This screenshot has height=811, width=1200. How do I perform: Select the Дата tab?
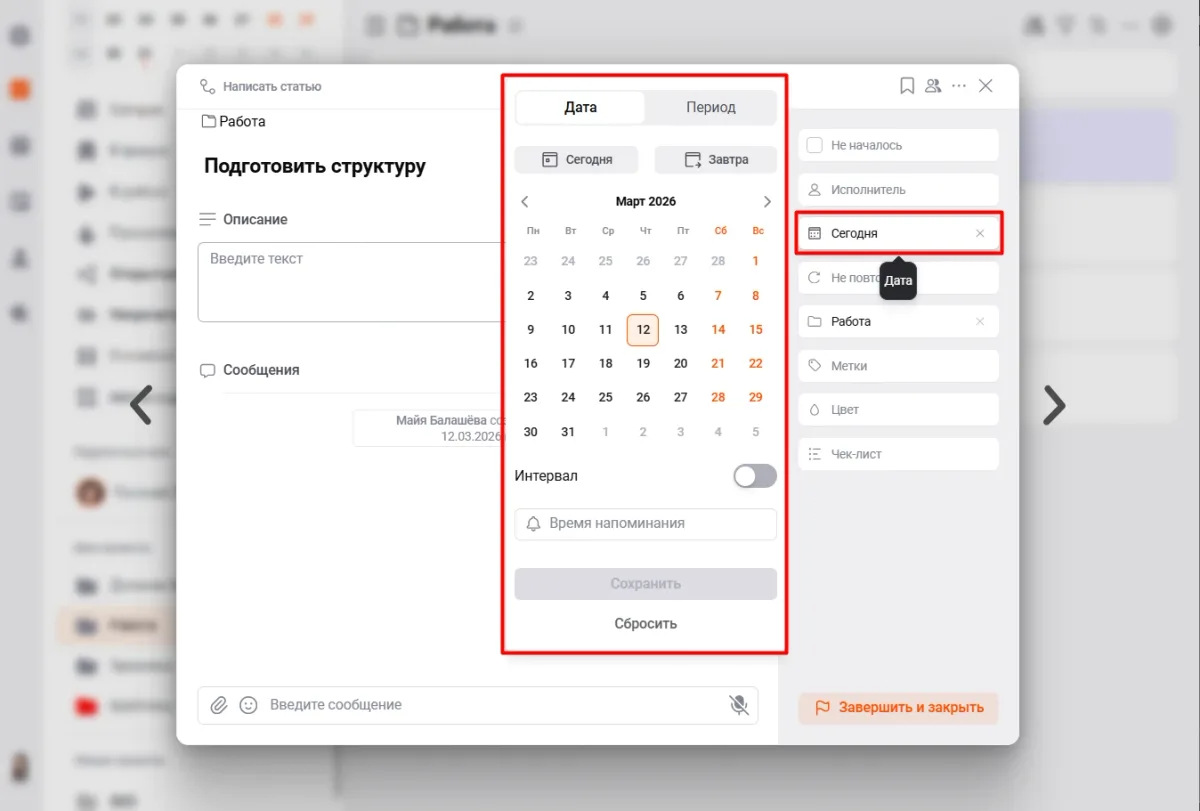580,107
